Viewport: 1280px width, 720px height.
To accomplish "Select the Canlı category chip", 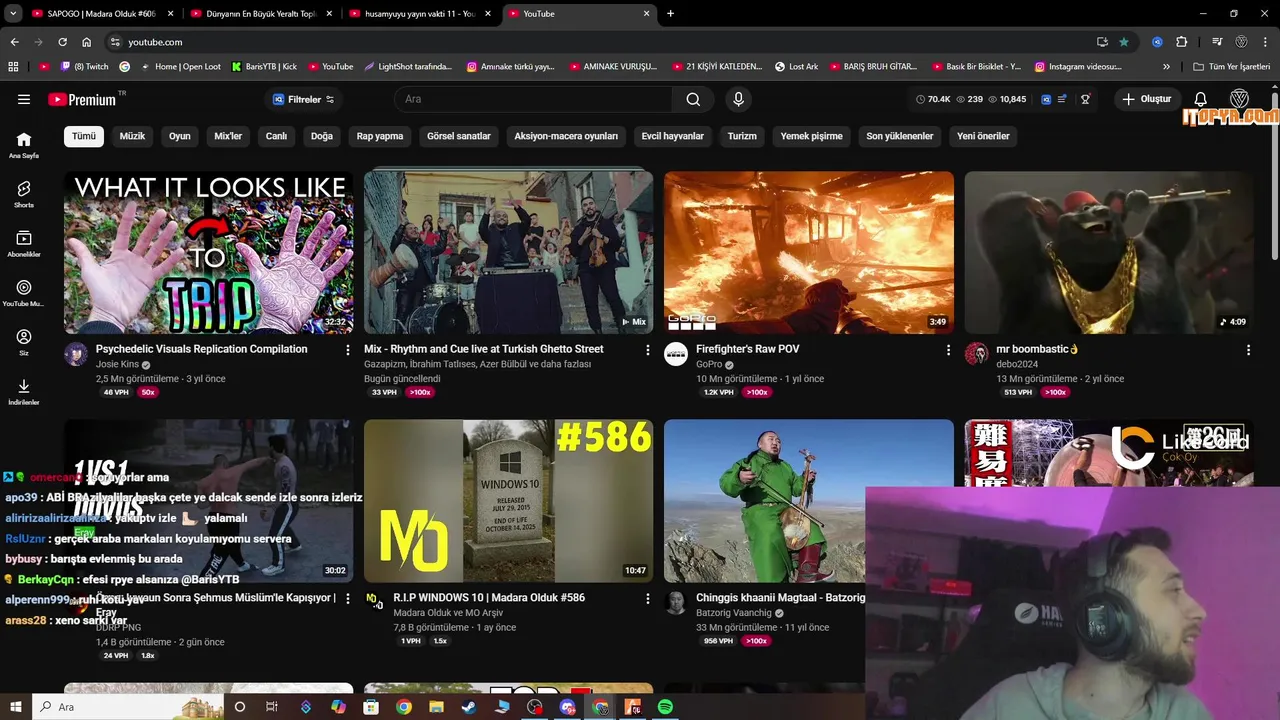I will 276,136.
